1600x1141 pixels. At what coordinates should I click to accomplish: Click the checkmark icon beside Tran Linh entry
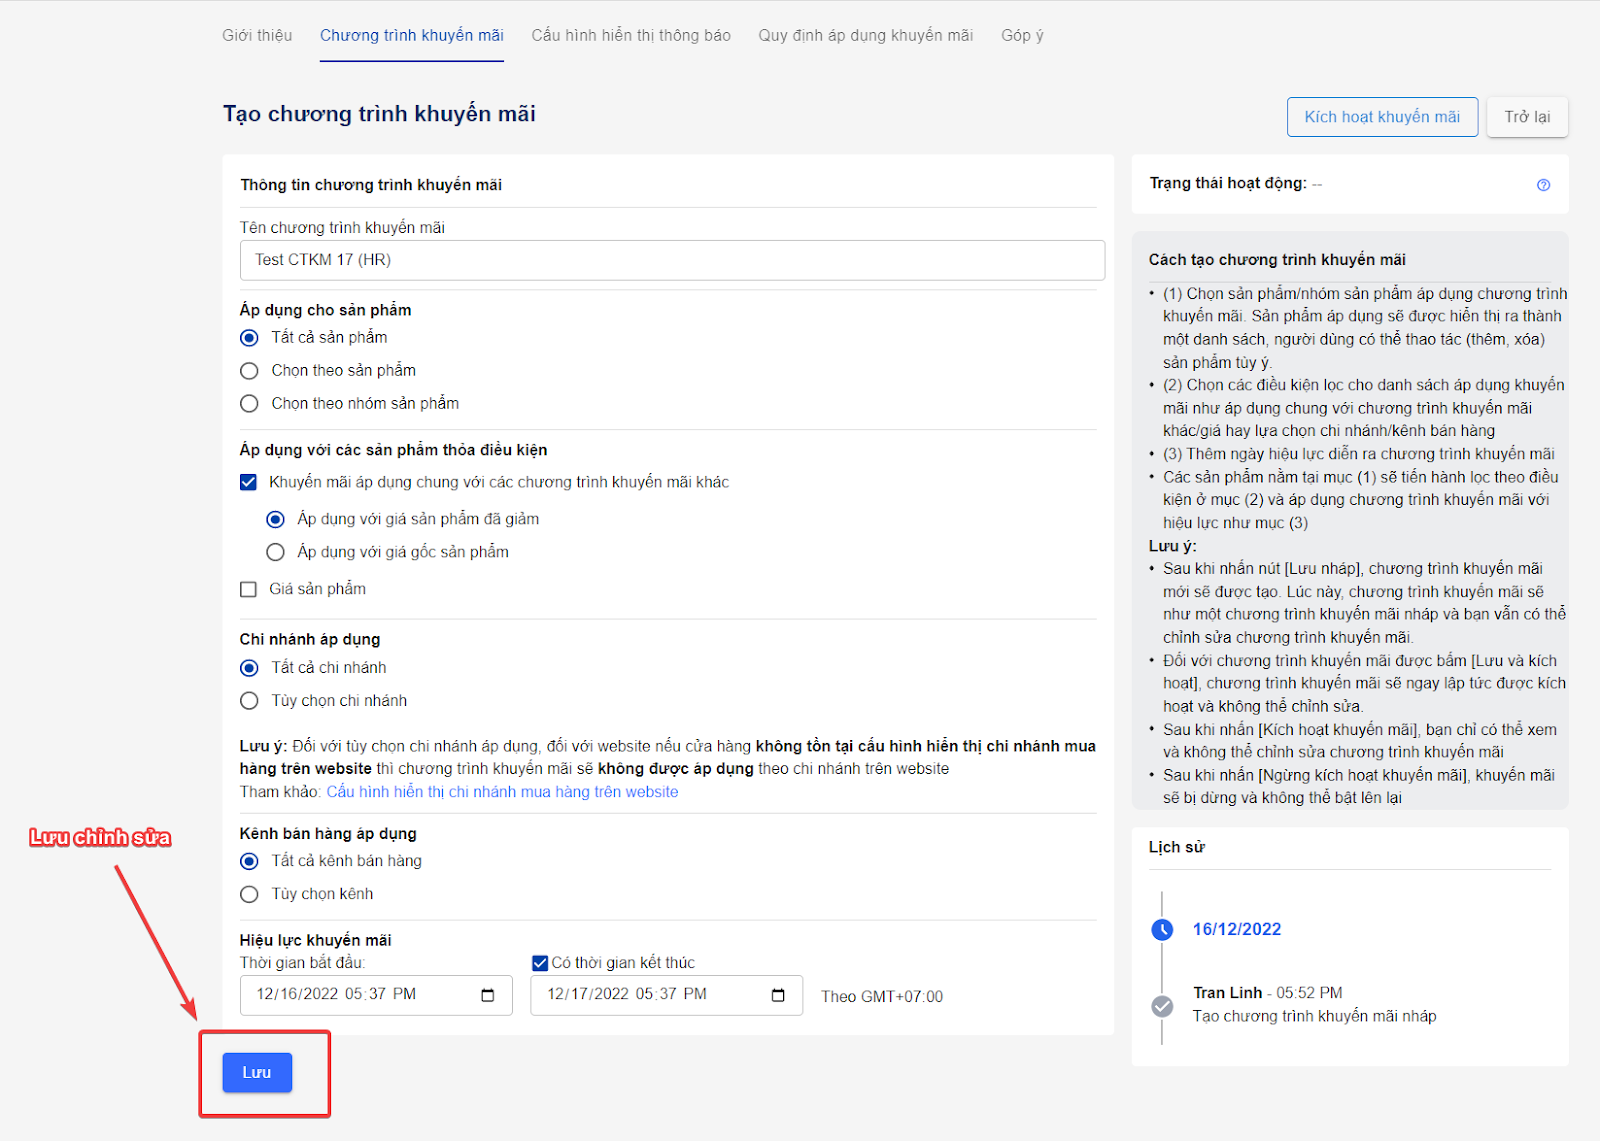coord(1162,1006)
